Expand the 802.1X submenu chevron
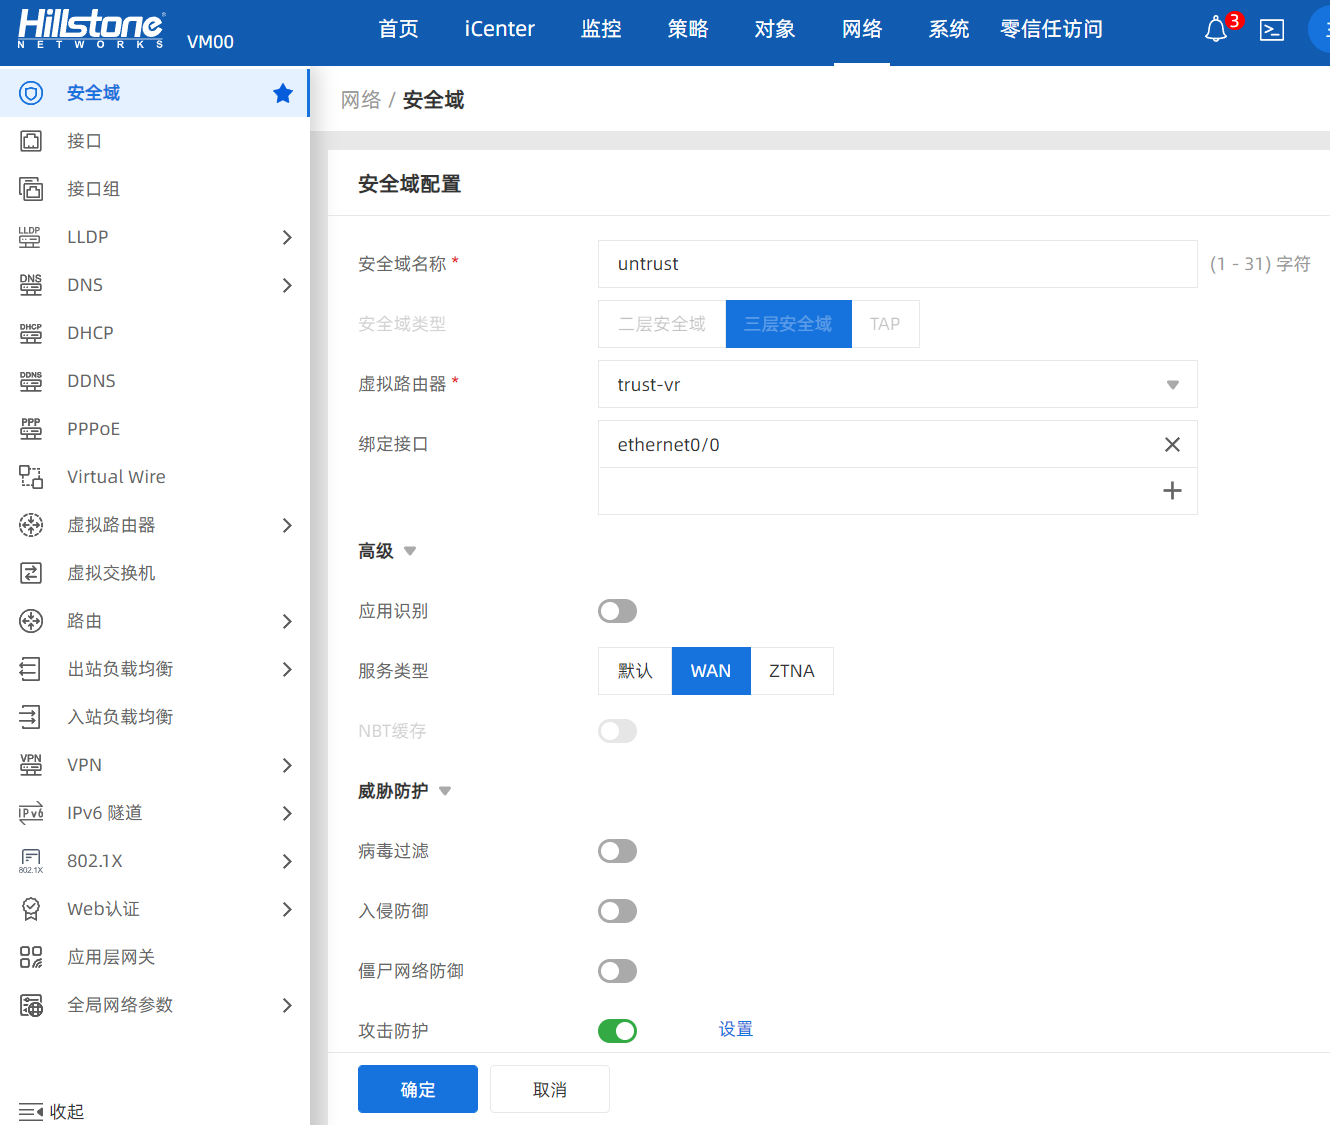The image size is (1330, 1125). (x=287, y=861)
